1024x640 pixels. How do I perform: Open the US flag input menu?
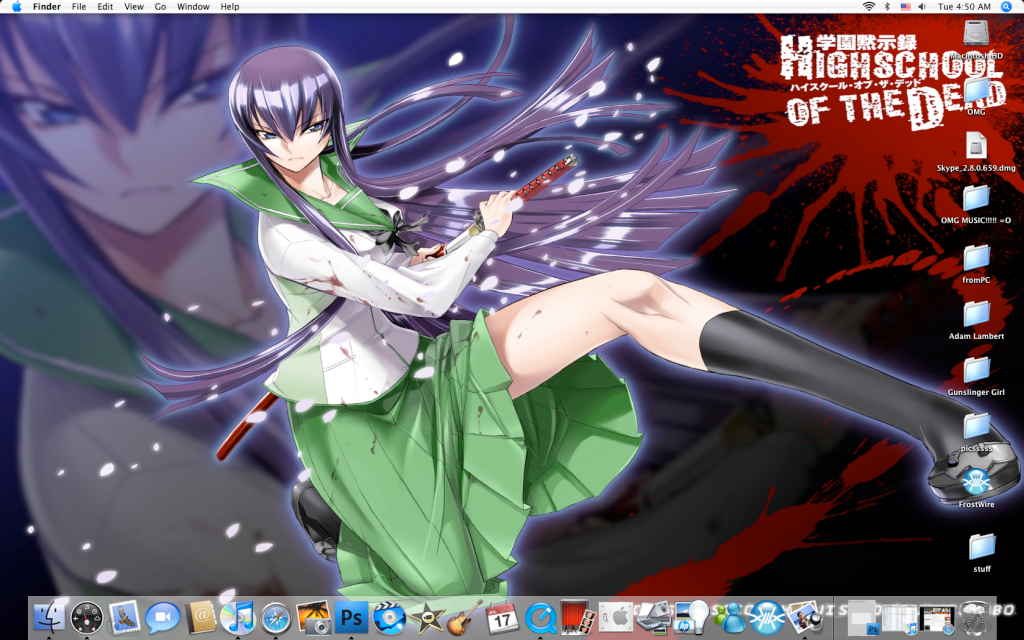click(x=905, y=7)
